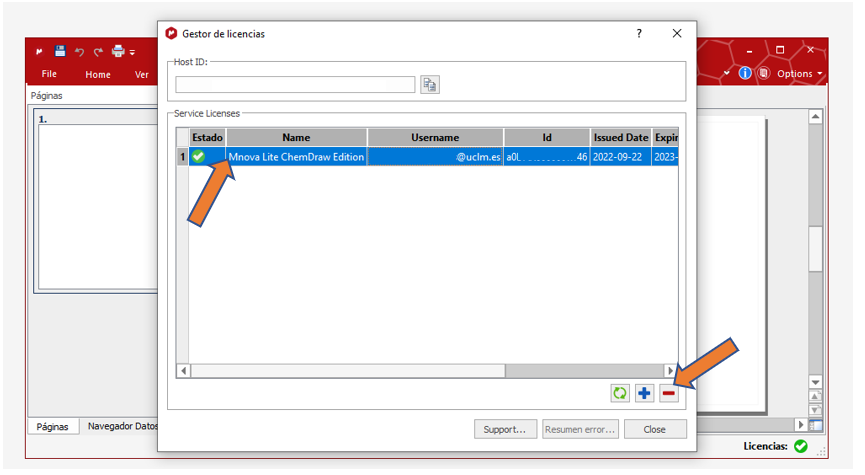Click the blue plus add license icon
The width and height of the screenshot is (865, 475).
(644, 393)
